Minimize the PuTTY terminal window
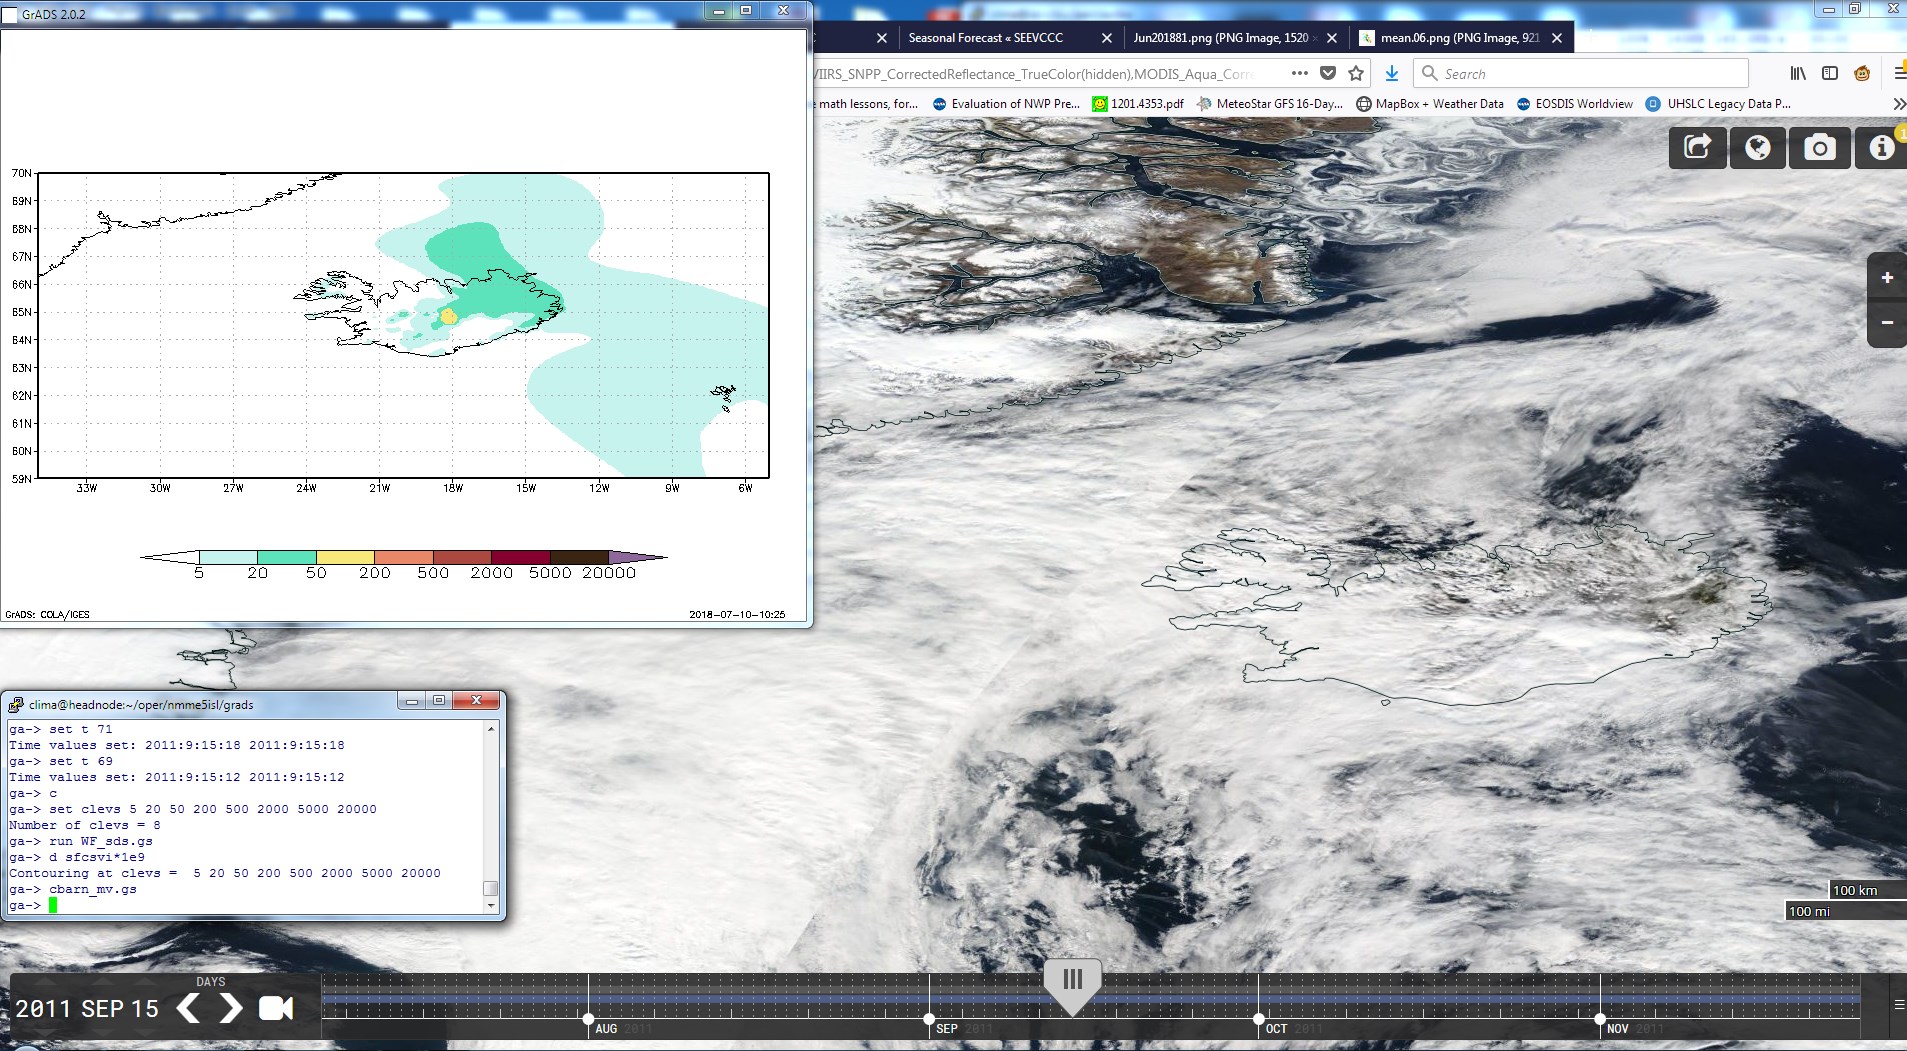Screen dimensions: 1907x1051 (411, 701)
